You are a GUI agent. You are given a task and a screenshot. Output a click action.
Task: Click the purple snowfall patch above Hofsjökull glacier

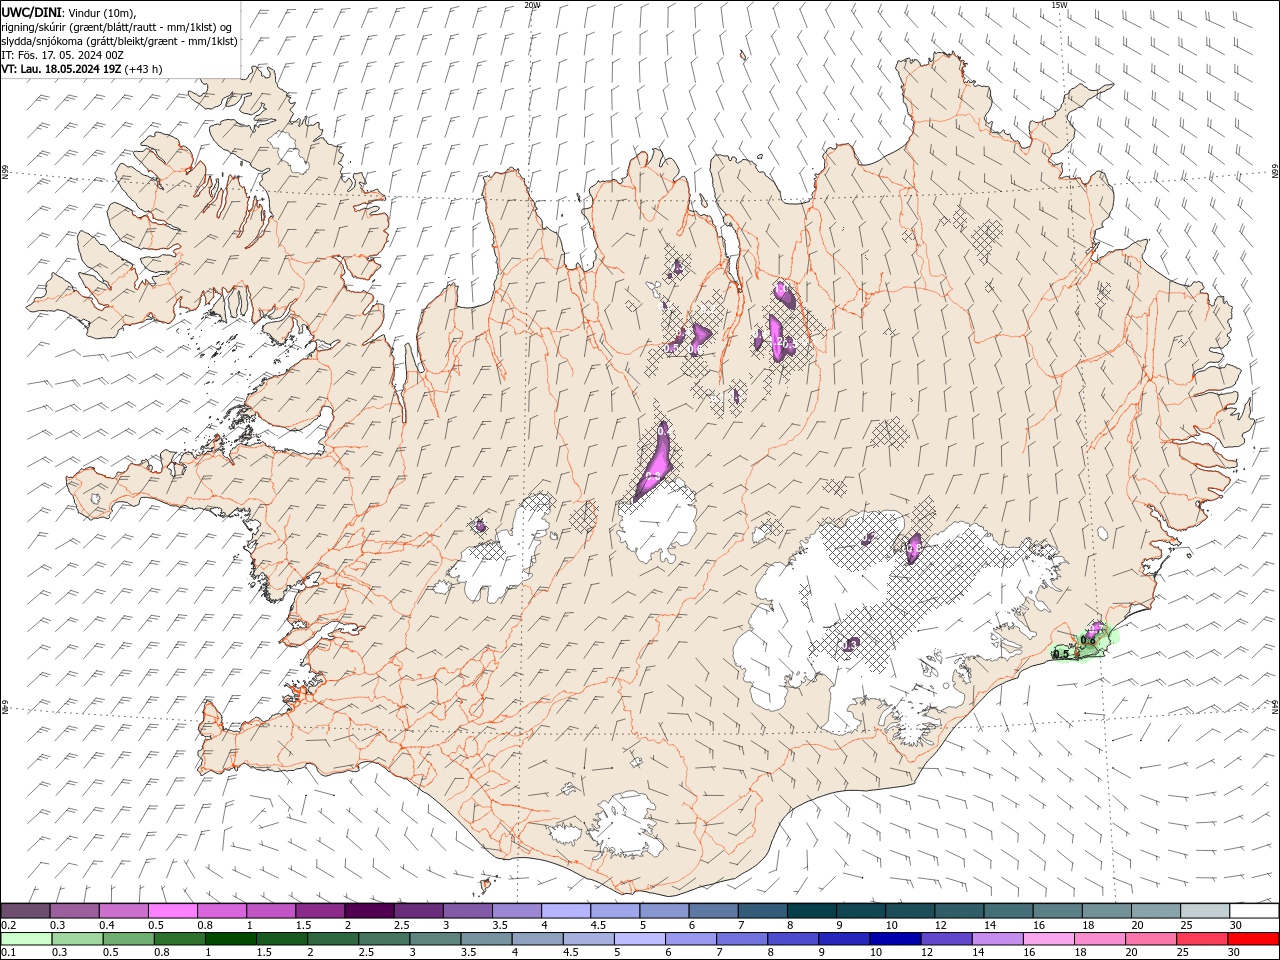pos(655,461)
